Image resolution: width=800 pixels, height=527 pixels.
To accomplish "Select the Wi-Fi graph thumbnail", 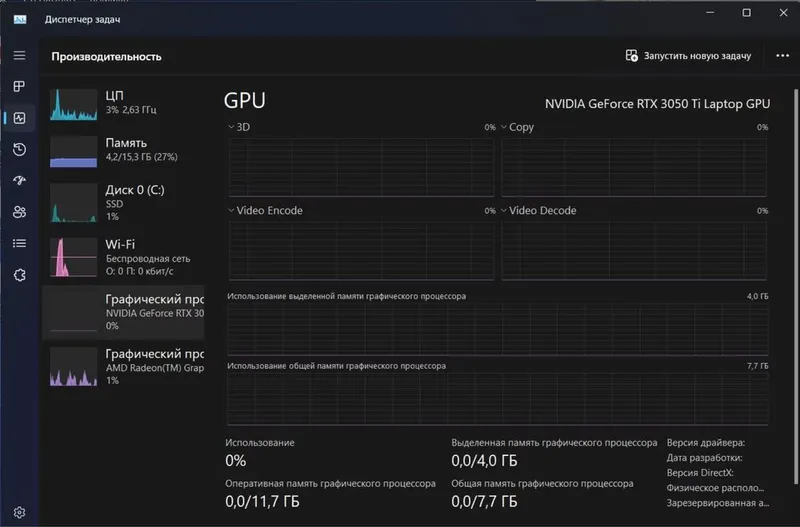I will pos(73,258).
